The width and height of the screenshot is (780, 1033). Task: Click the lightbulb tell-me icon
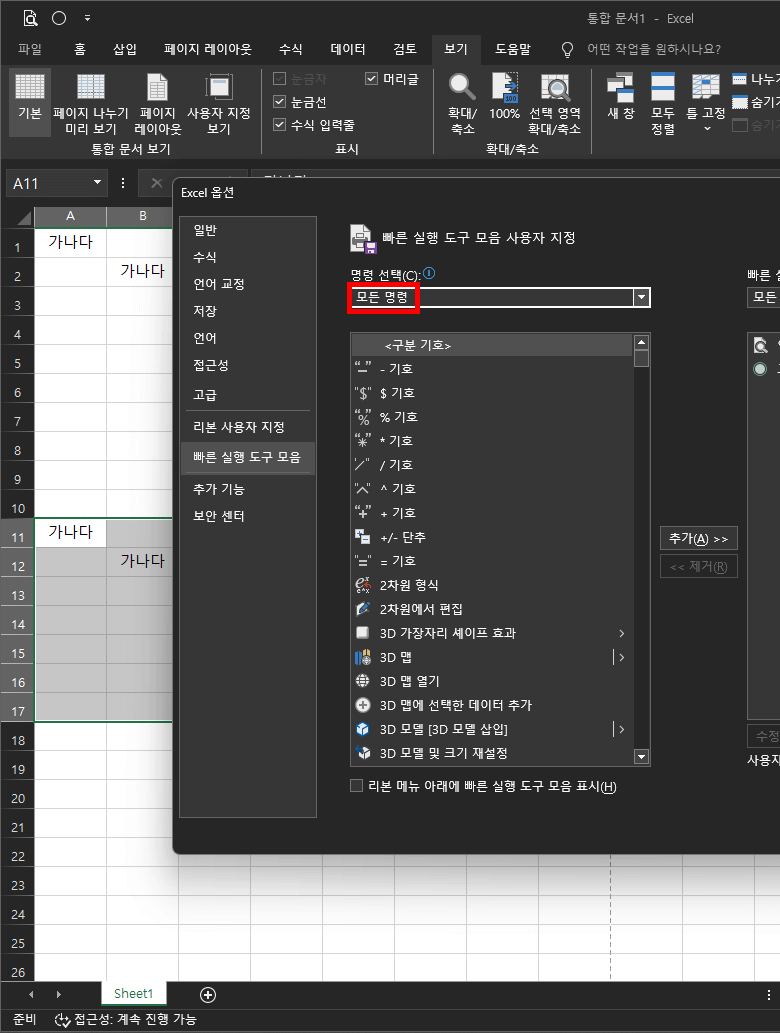567,49
